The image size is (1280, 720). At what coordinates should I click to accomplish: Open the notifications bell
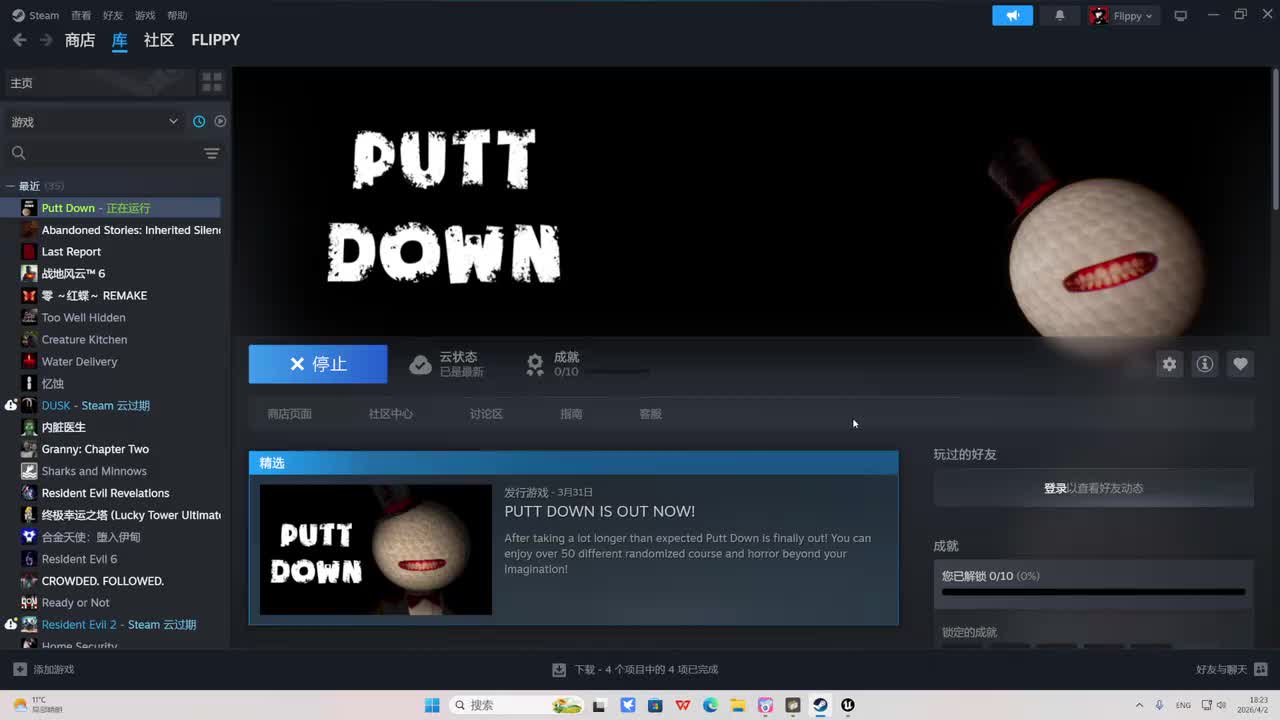pos(1060,15)
